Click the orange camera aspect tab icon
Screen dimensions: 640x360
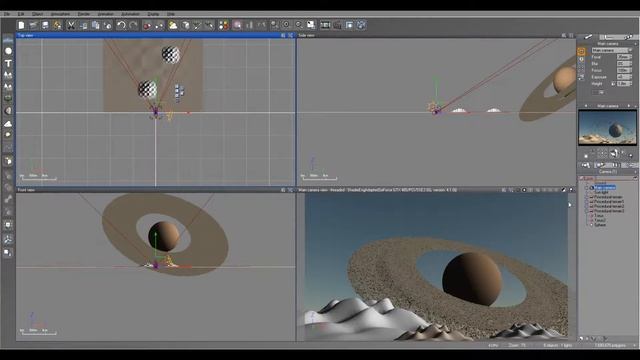point(581,51)
